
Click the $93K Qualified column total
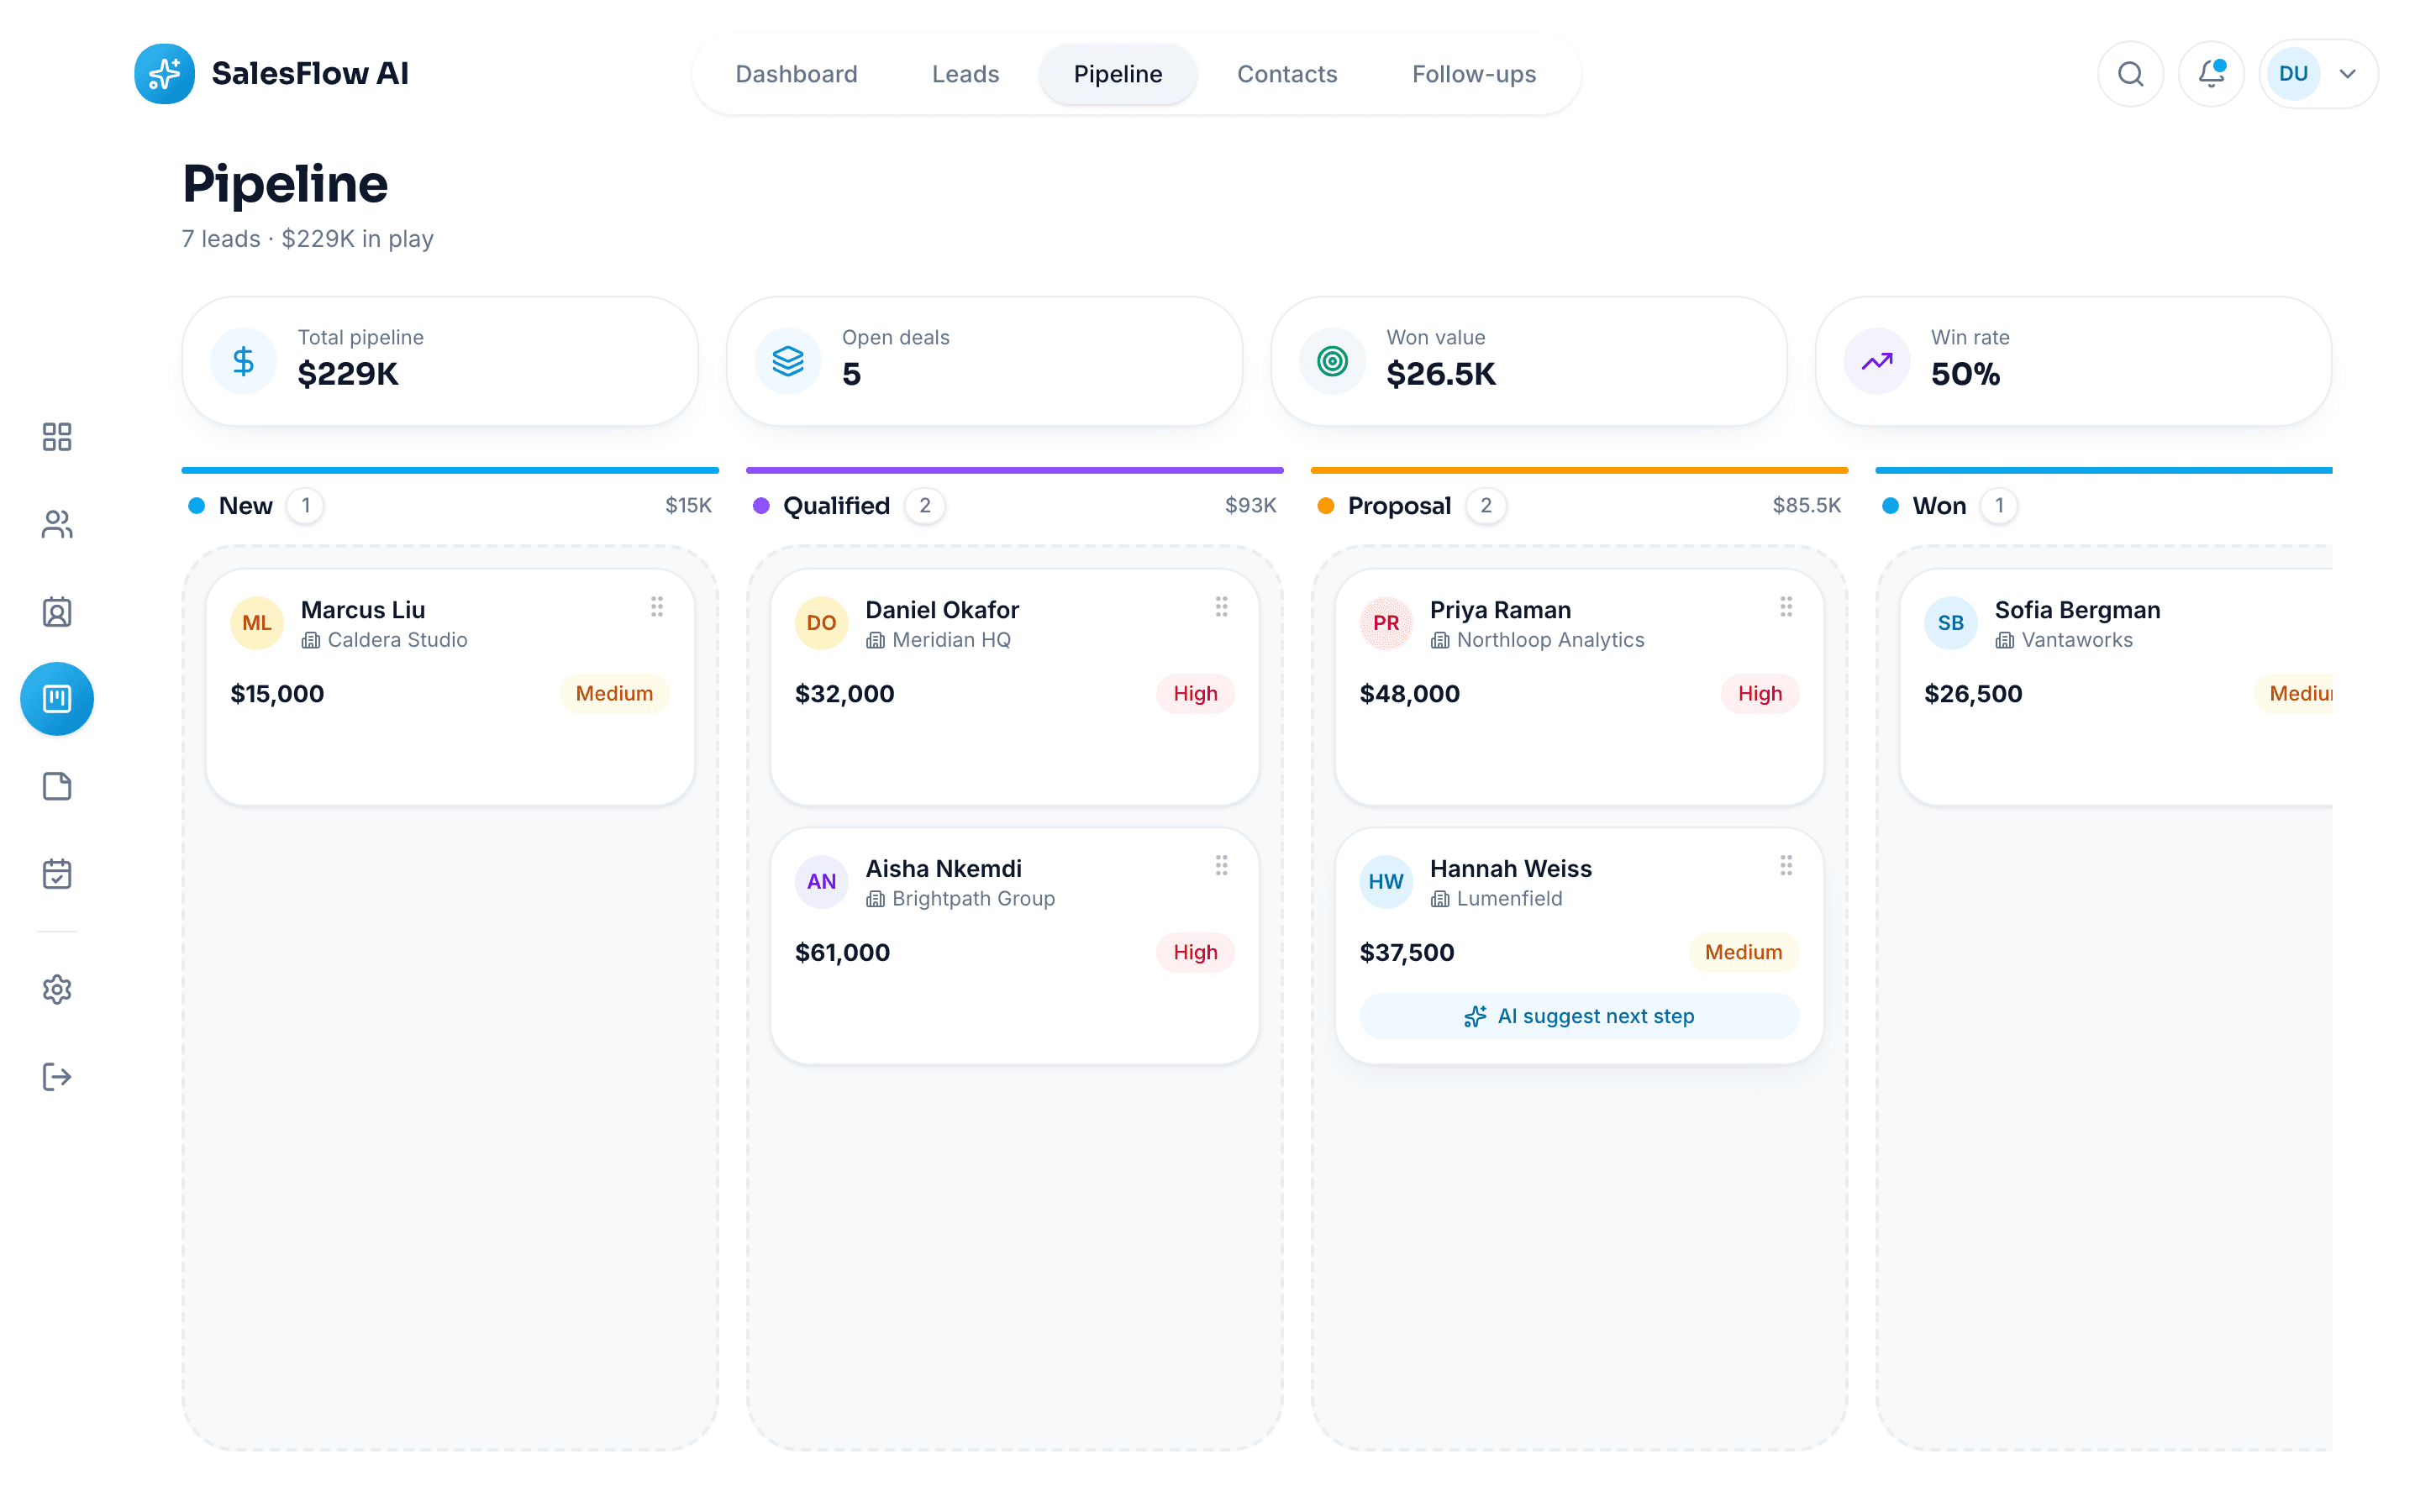tap(1250, 506)
